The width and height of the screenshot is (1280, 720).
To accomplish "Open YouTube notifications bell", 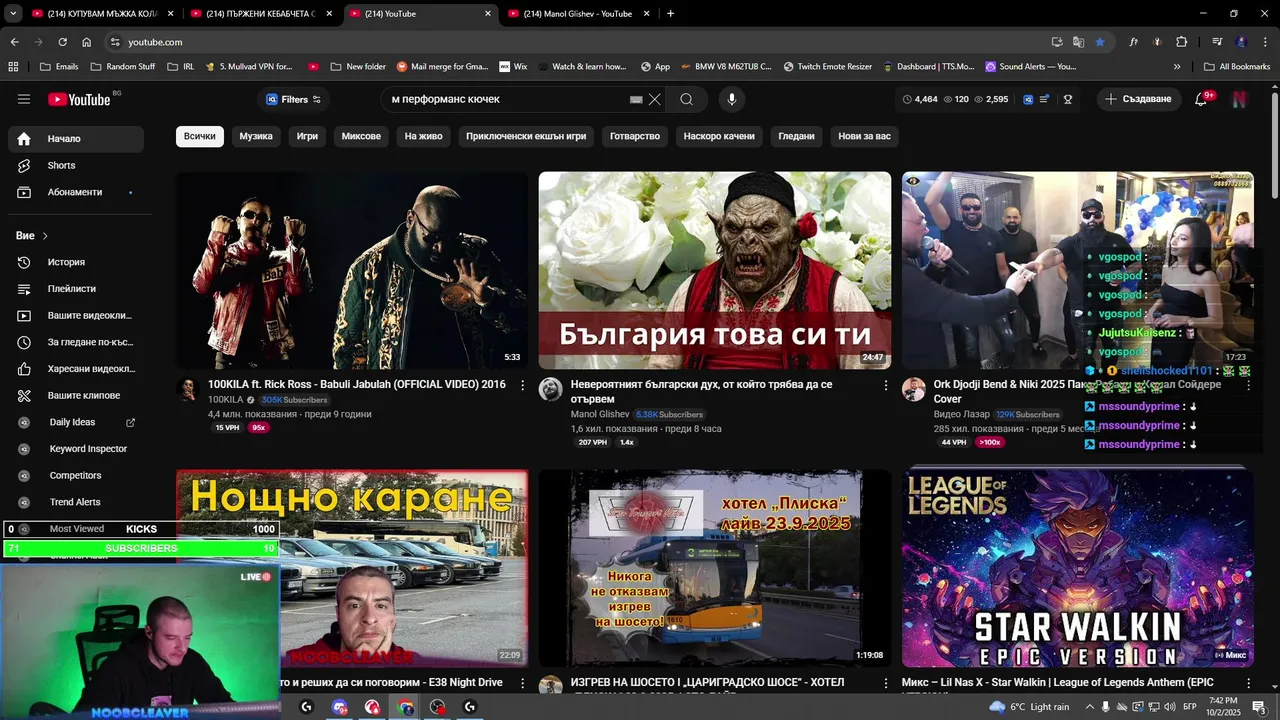I will coord(1201,99).
